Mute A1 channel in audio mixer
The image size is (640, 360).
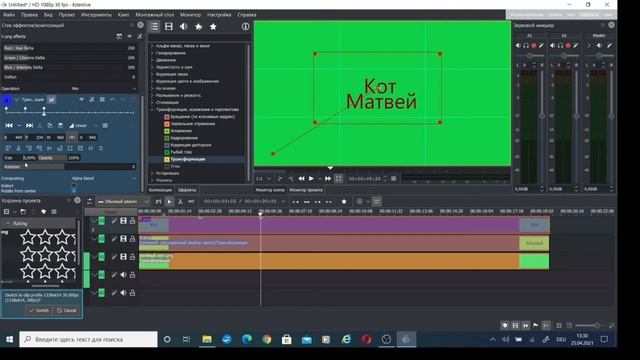click(518, 46)
